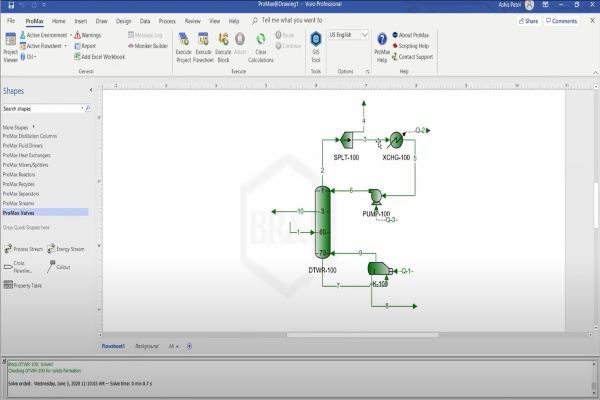The width and height of the screenshot is (600, 400).
Task: Collapse the Shapes panel
Action: click(x=90, y=90)
